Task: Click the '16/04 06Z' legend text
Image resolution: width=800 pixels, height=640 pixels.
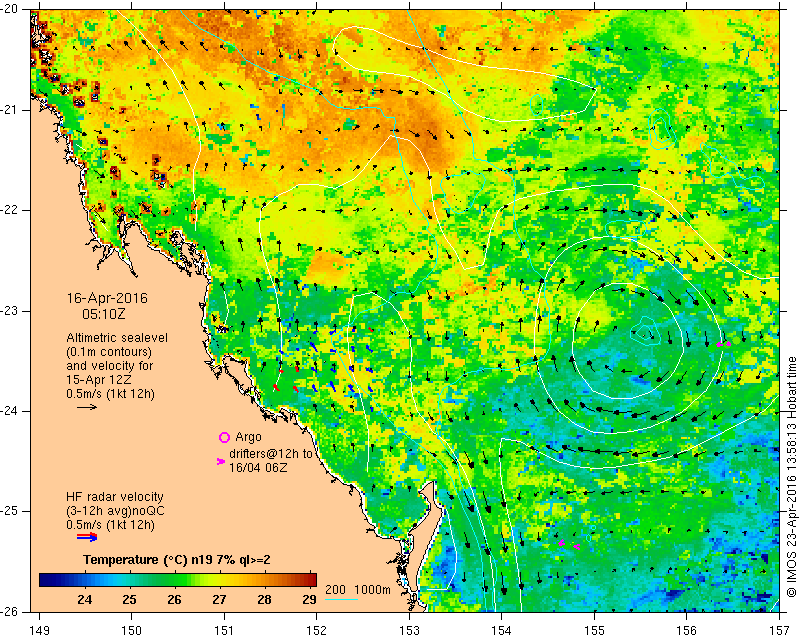Action: point(258,467)
